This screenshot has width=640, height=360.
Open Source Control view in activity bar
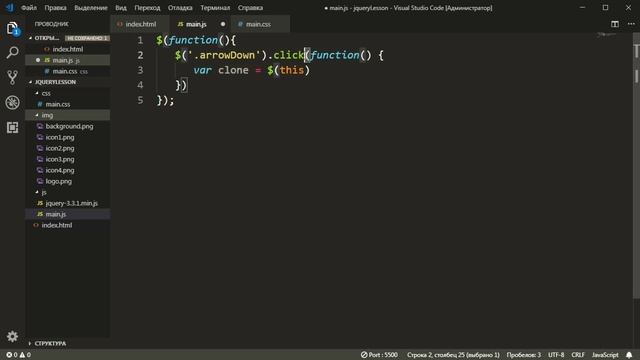[12, 78]
